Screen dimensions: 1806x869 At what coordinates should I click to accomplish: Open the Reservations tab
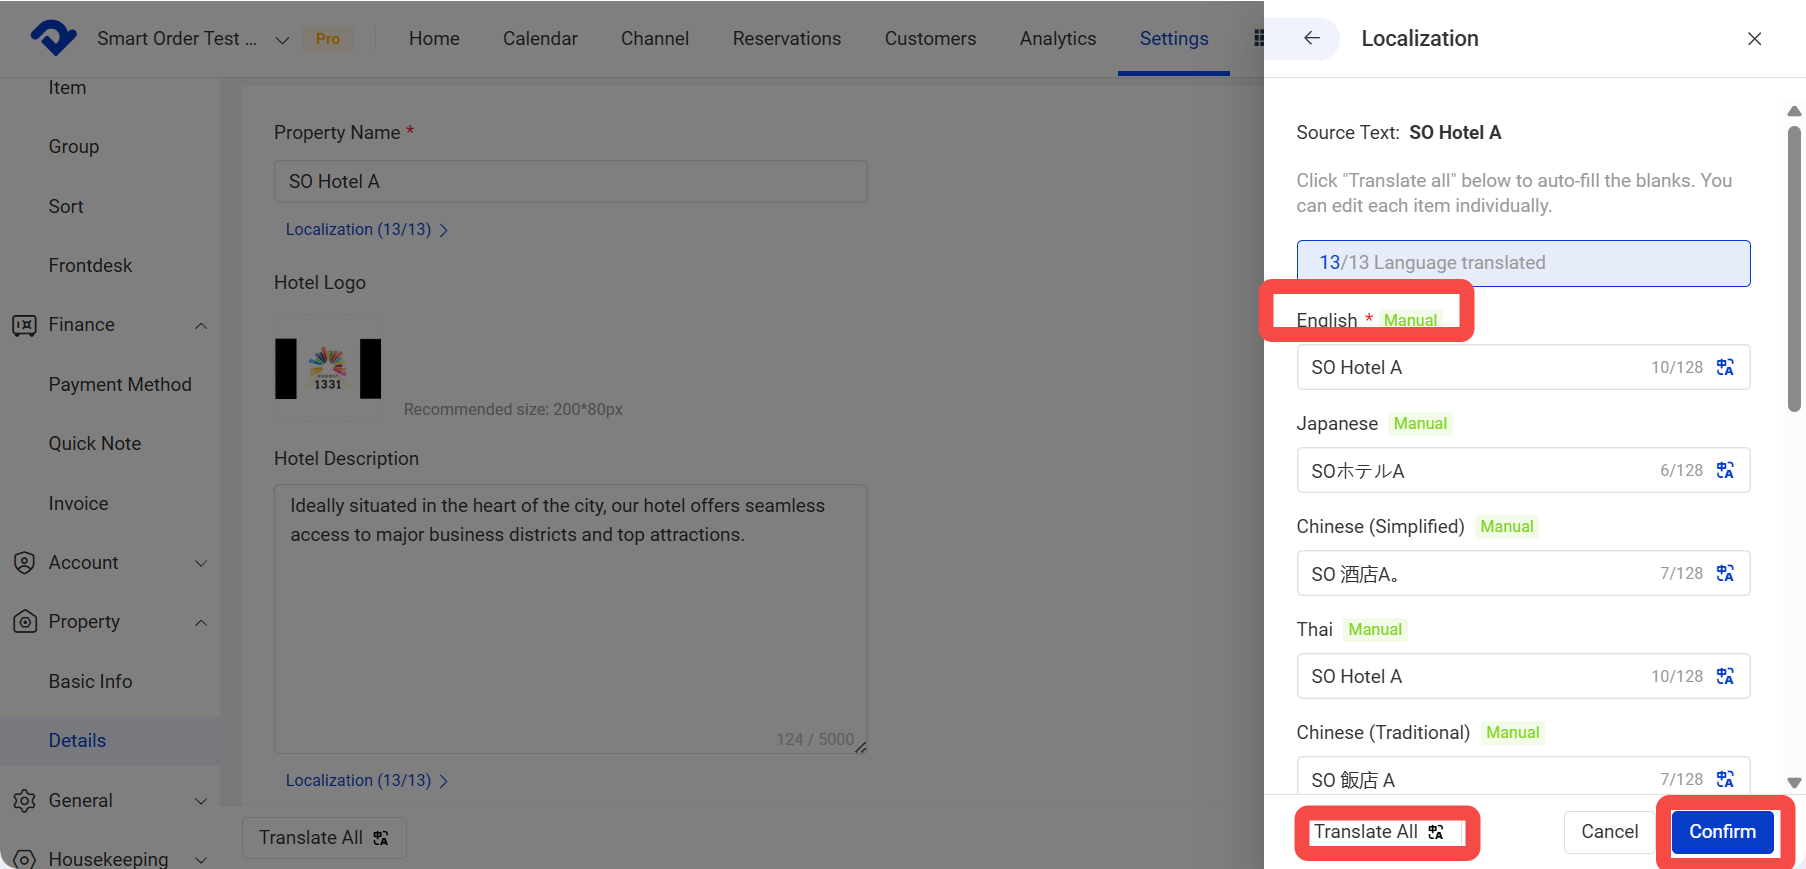[x=787, y=38]
